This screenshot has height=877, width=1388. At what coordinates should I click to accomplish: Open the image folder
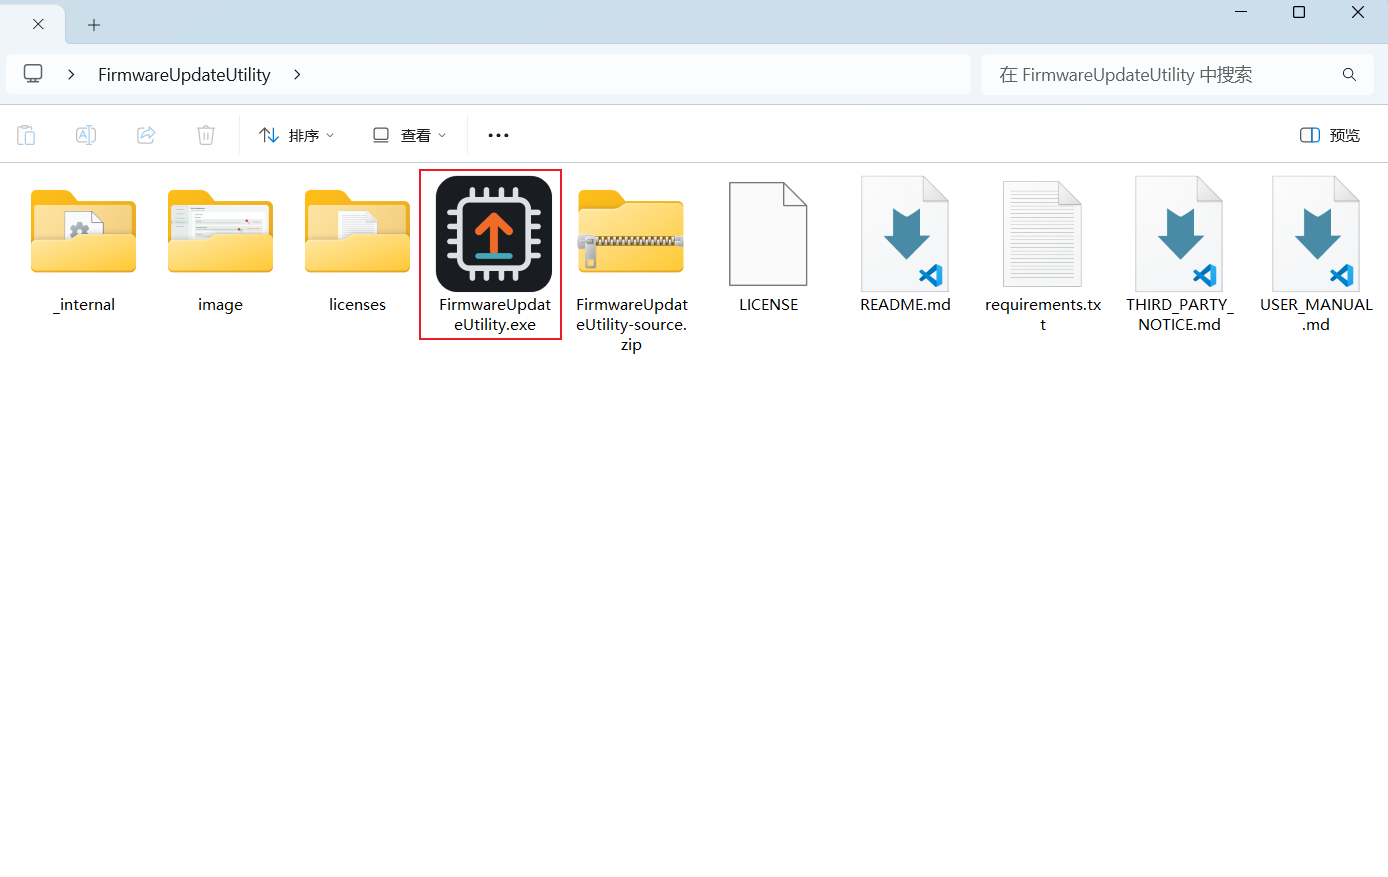coord(220,232)
